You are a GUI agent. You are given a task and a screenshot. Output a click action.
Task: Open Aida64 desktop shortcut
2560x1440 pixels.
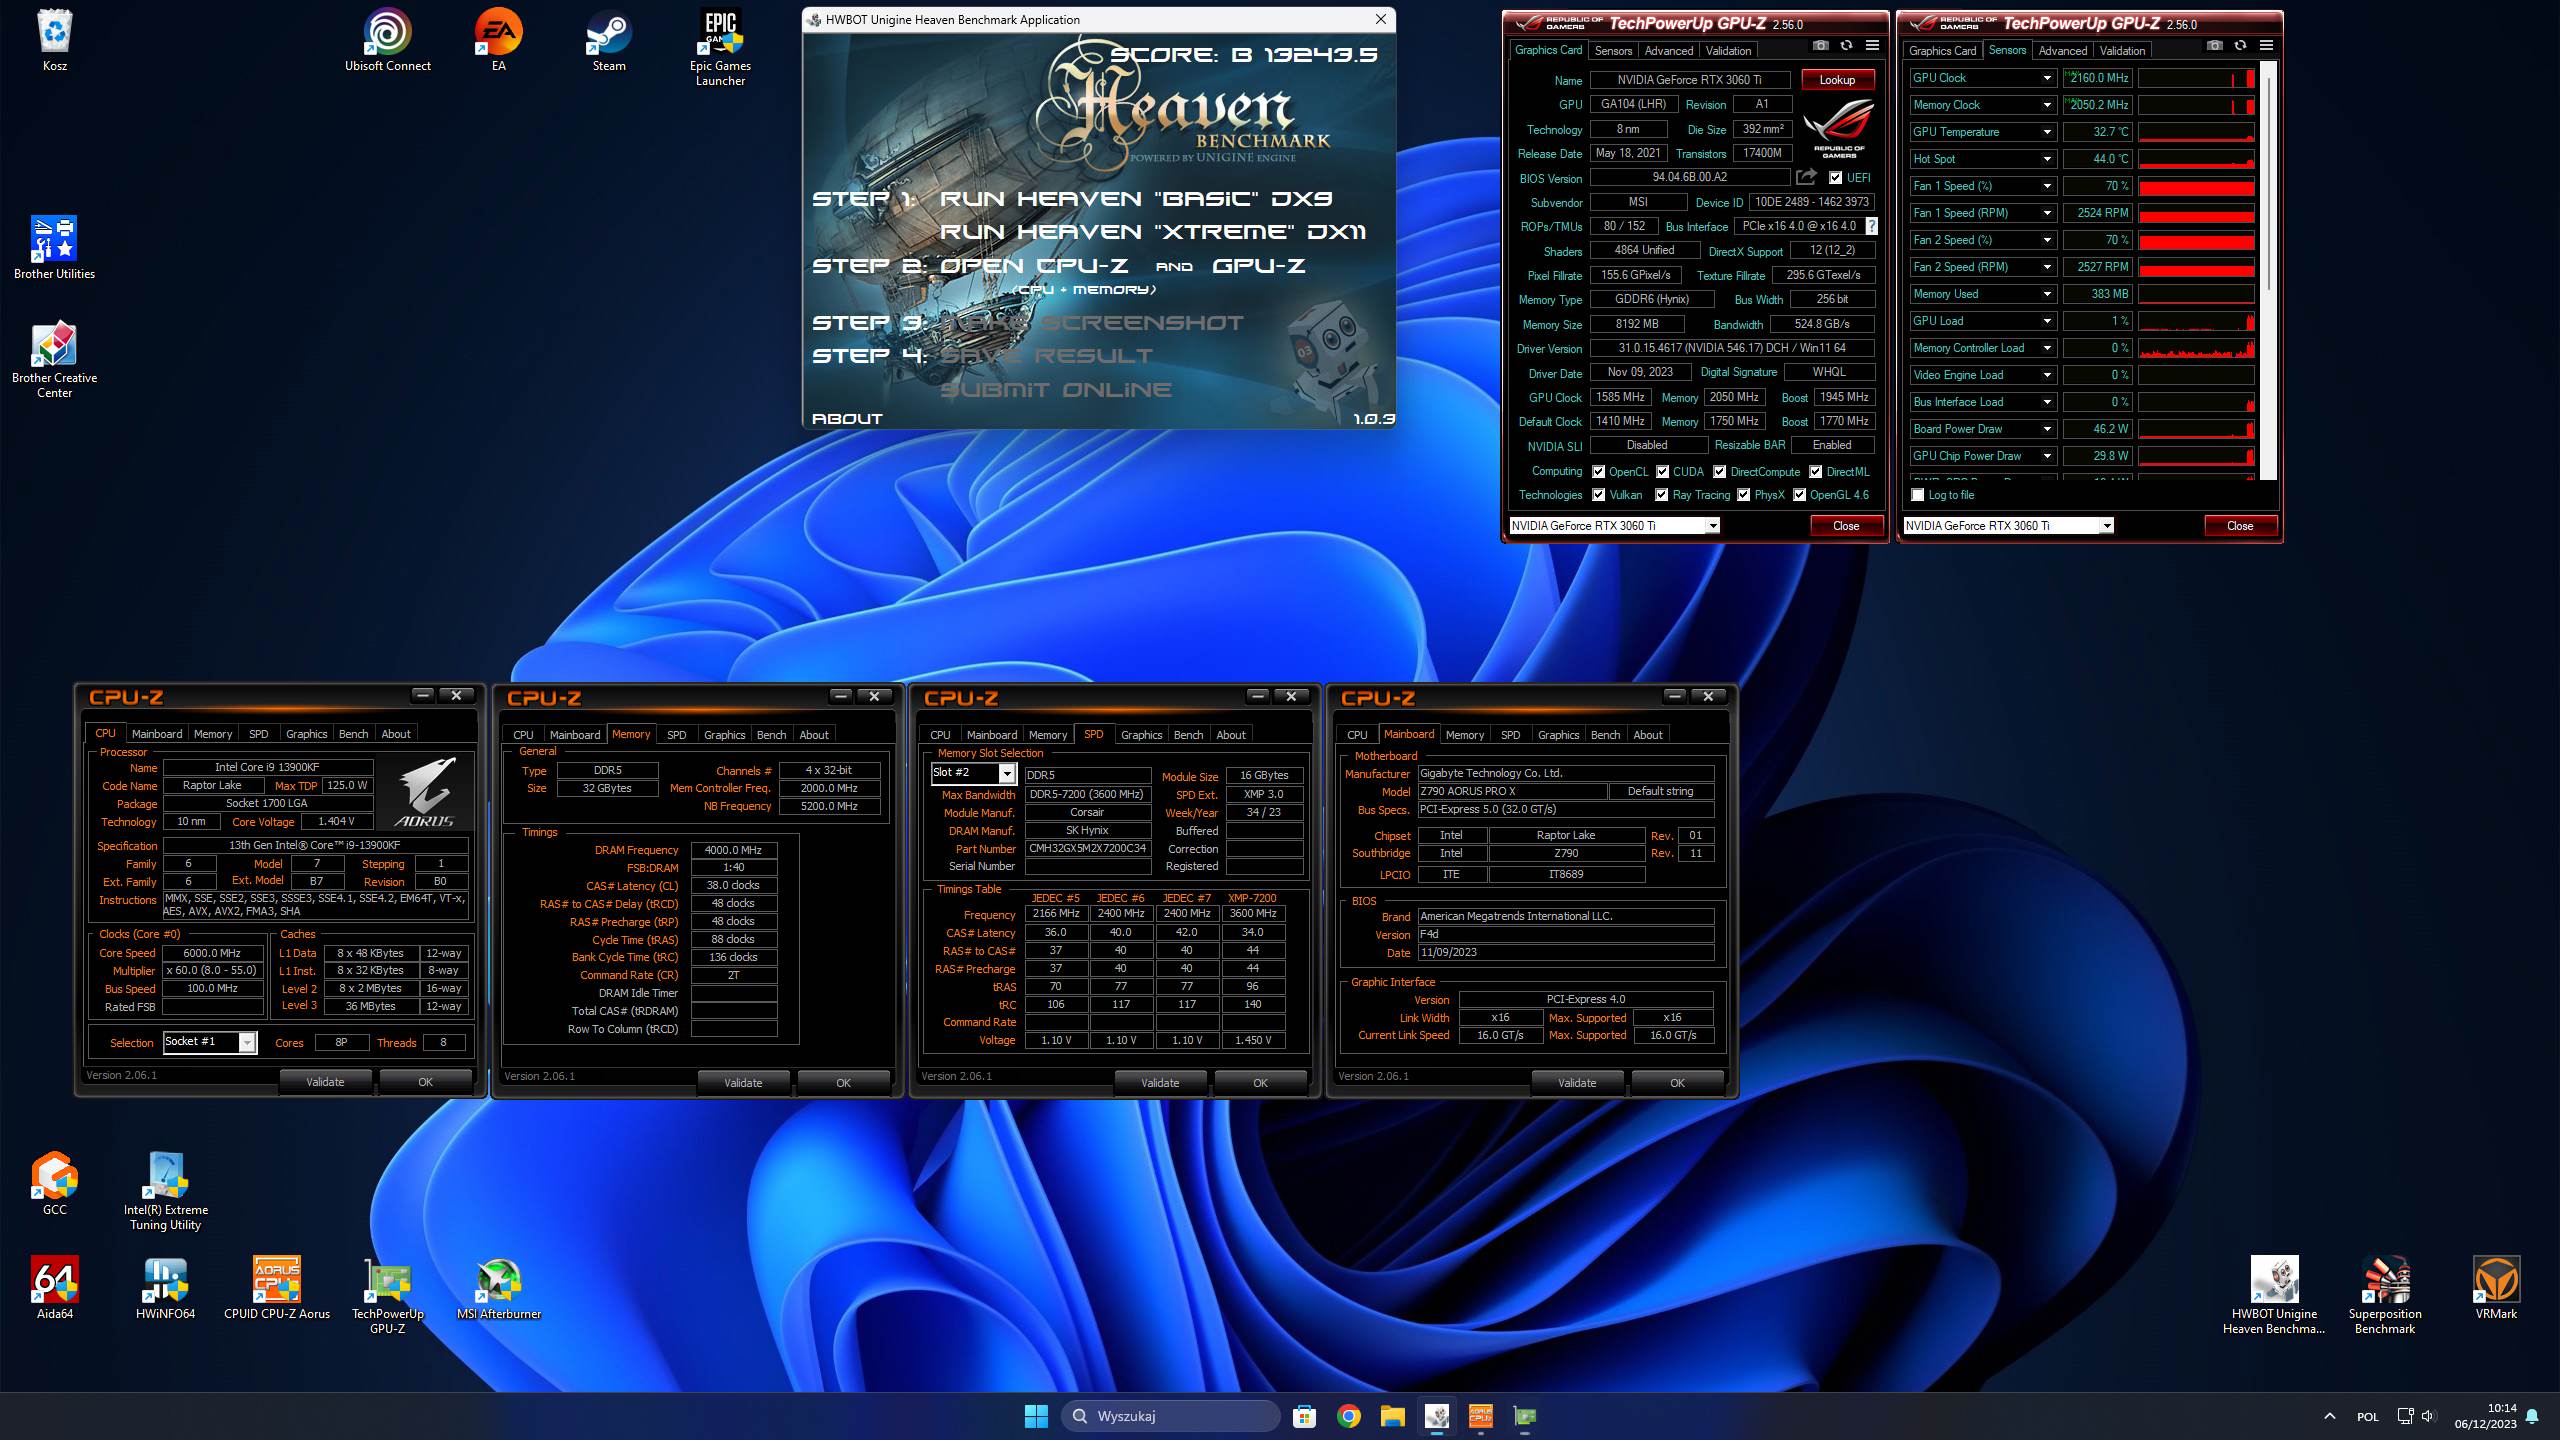pyautogui.click(x=54, y=1287)
